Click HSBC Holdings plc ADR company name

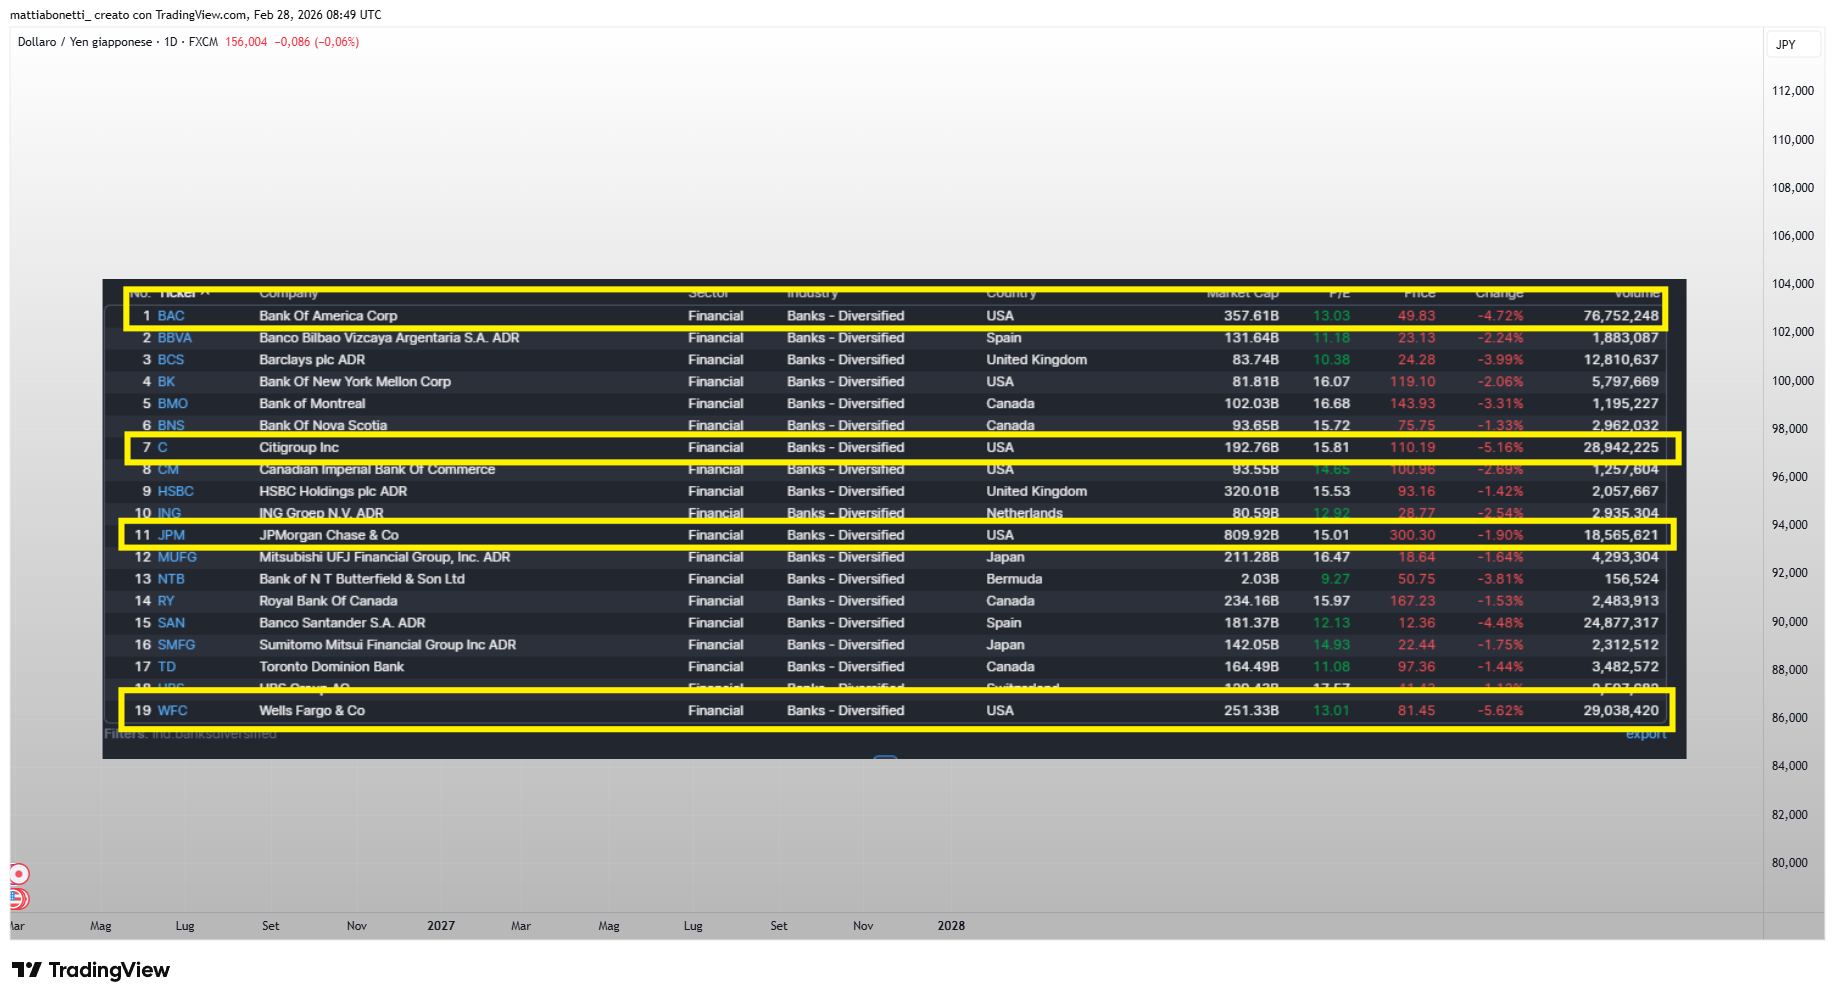pyautogui.click(x=333, y=492)
